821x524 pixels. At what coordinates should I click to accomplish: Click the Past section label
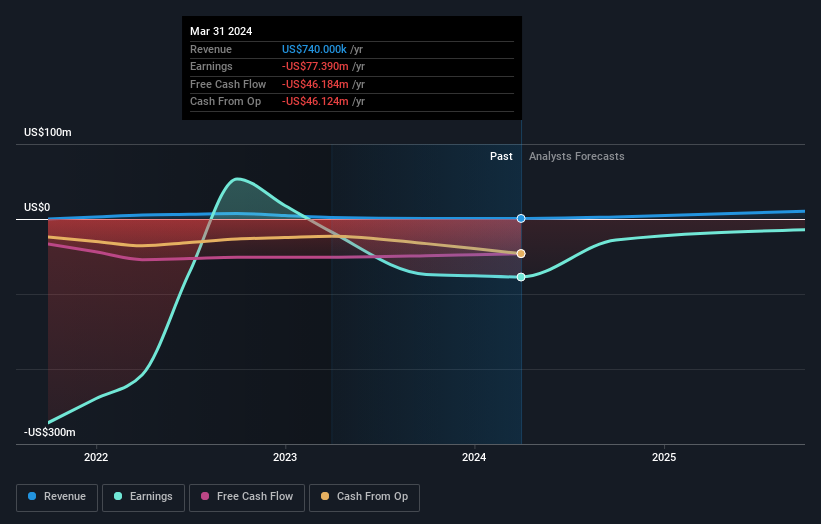point(501,157)
